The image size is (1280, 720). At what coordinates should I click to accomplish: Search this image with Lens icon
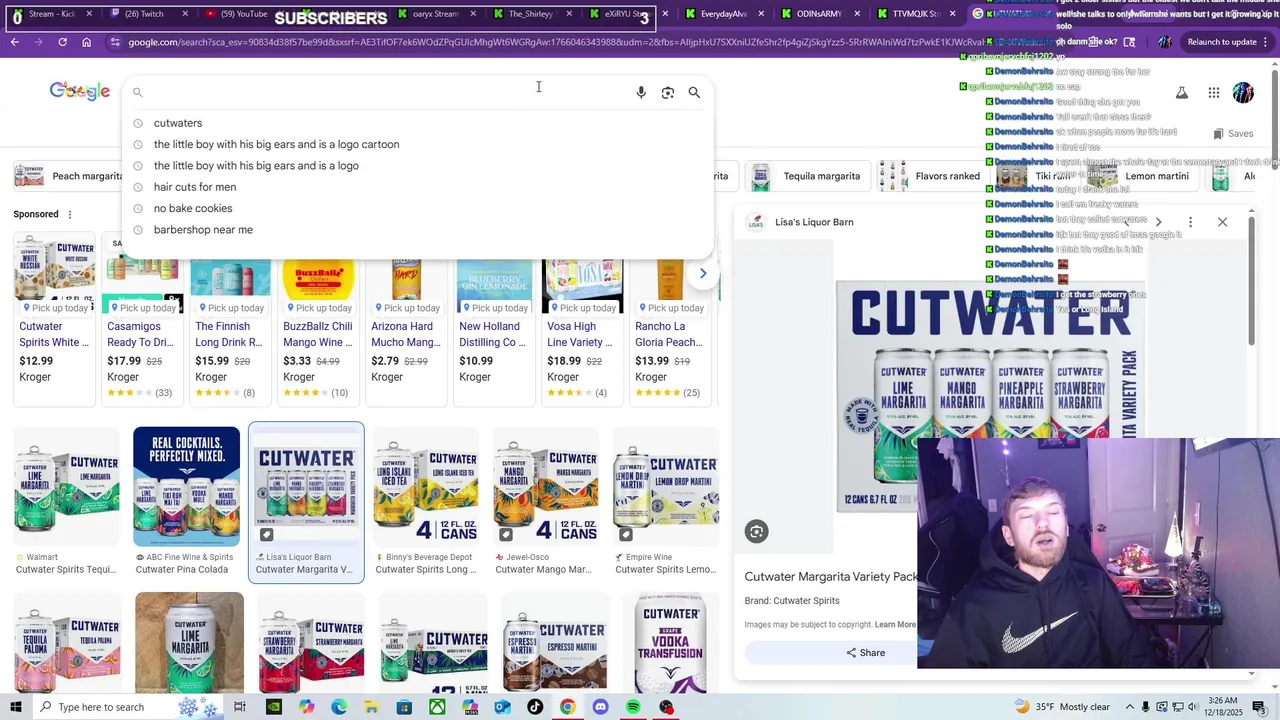(x=757, y=532)
